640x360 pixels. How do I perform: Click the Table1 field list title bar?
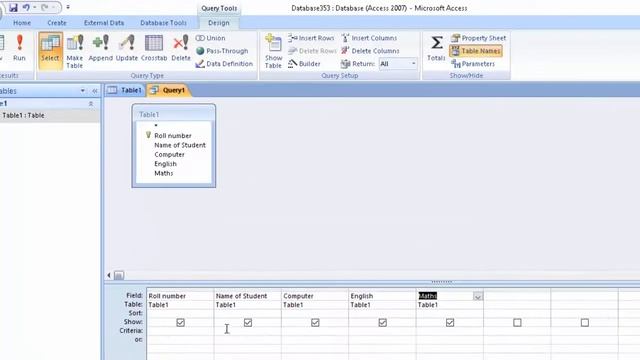tap(174, 114)
